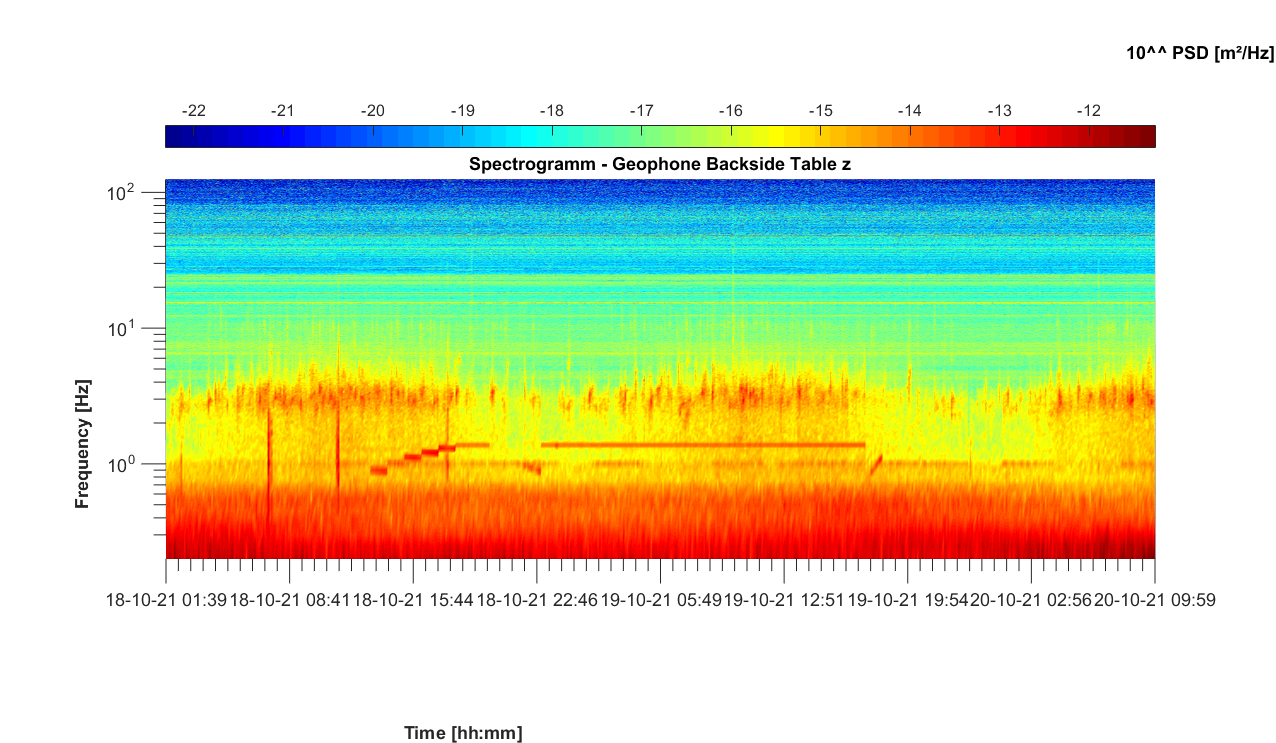The width and height of the screenshot is (1276, 743).
Task: Select the colorbar tick label "-12"
Action: pos(1089,110)
